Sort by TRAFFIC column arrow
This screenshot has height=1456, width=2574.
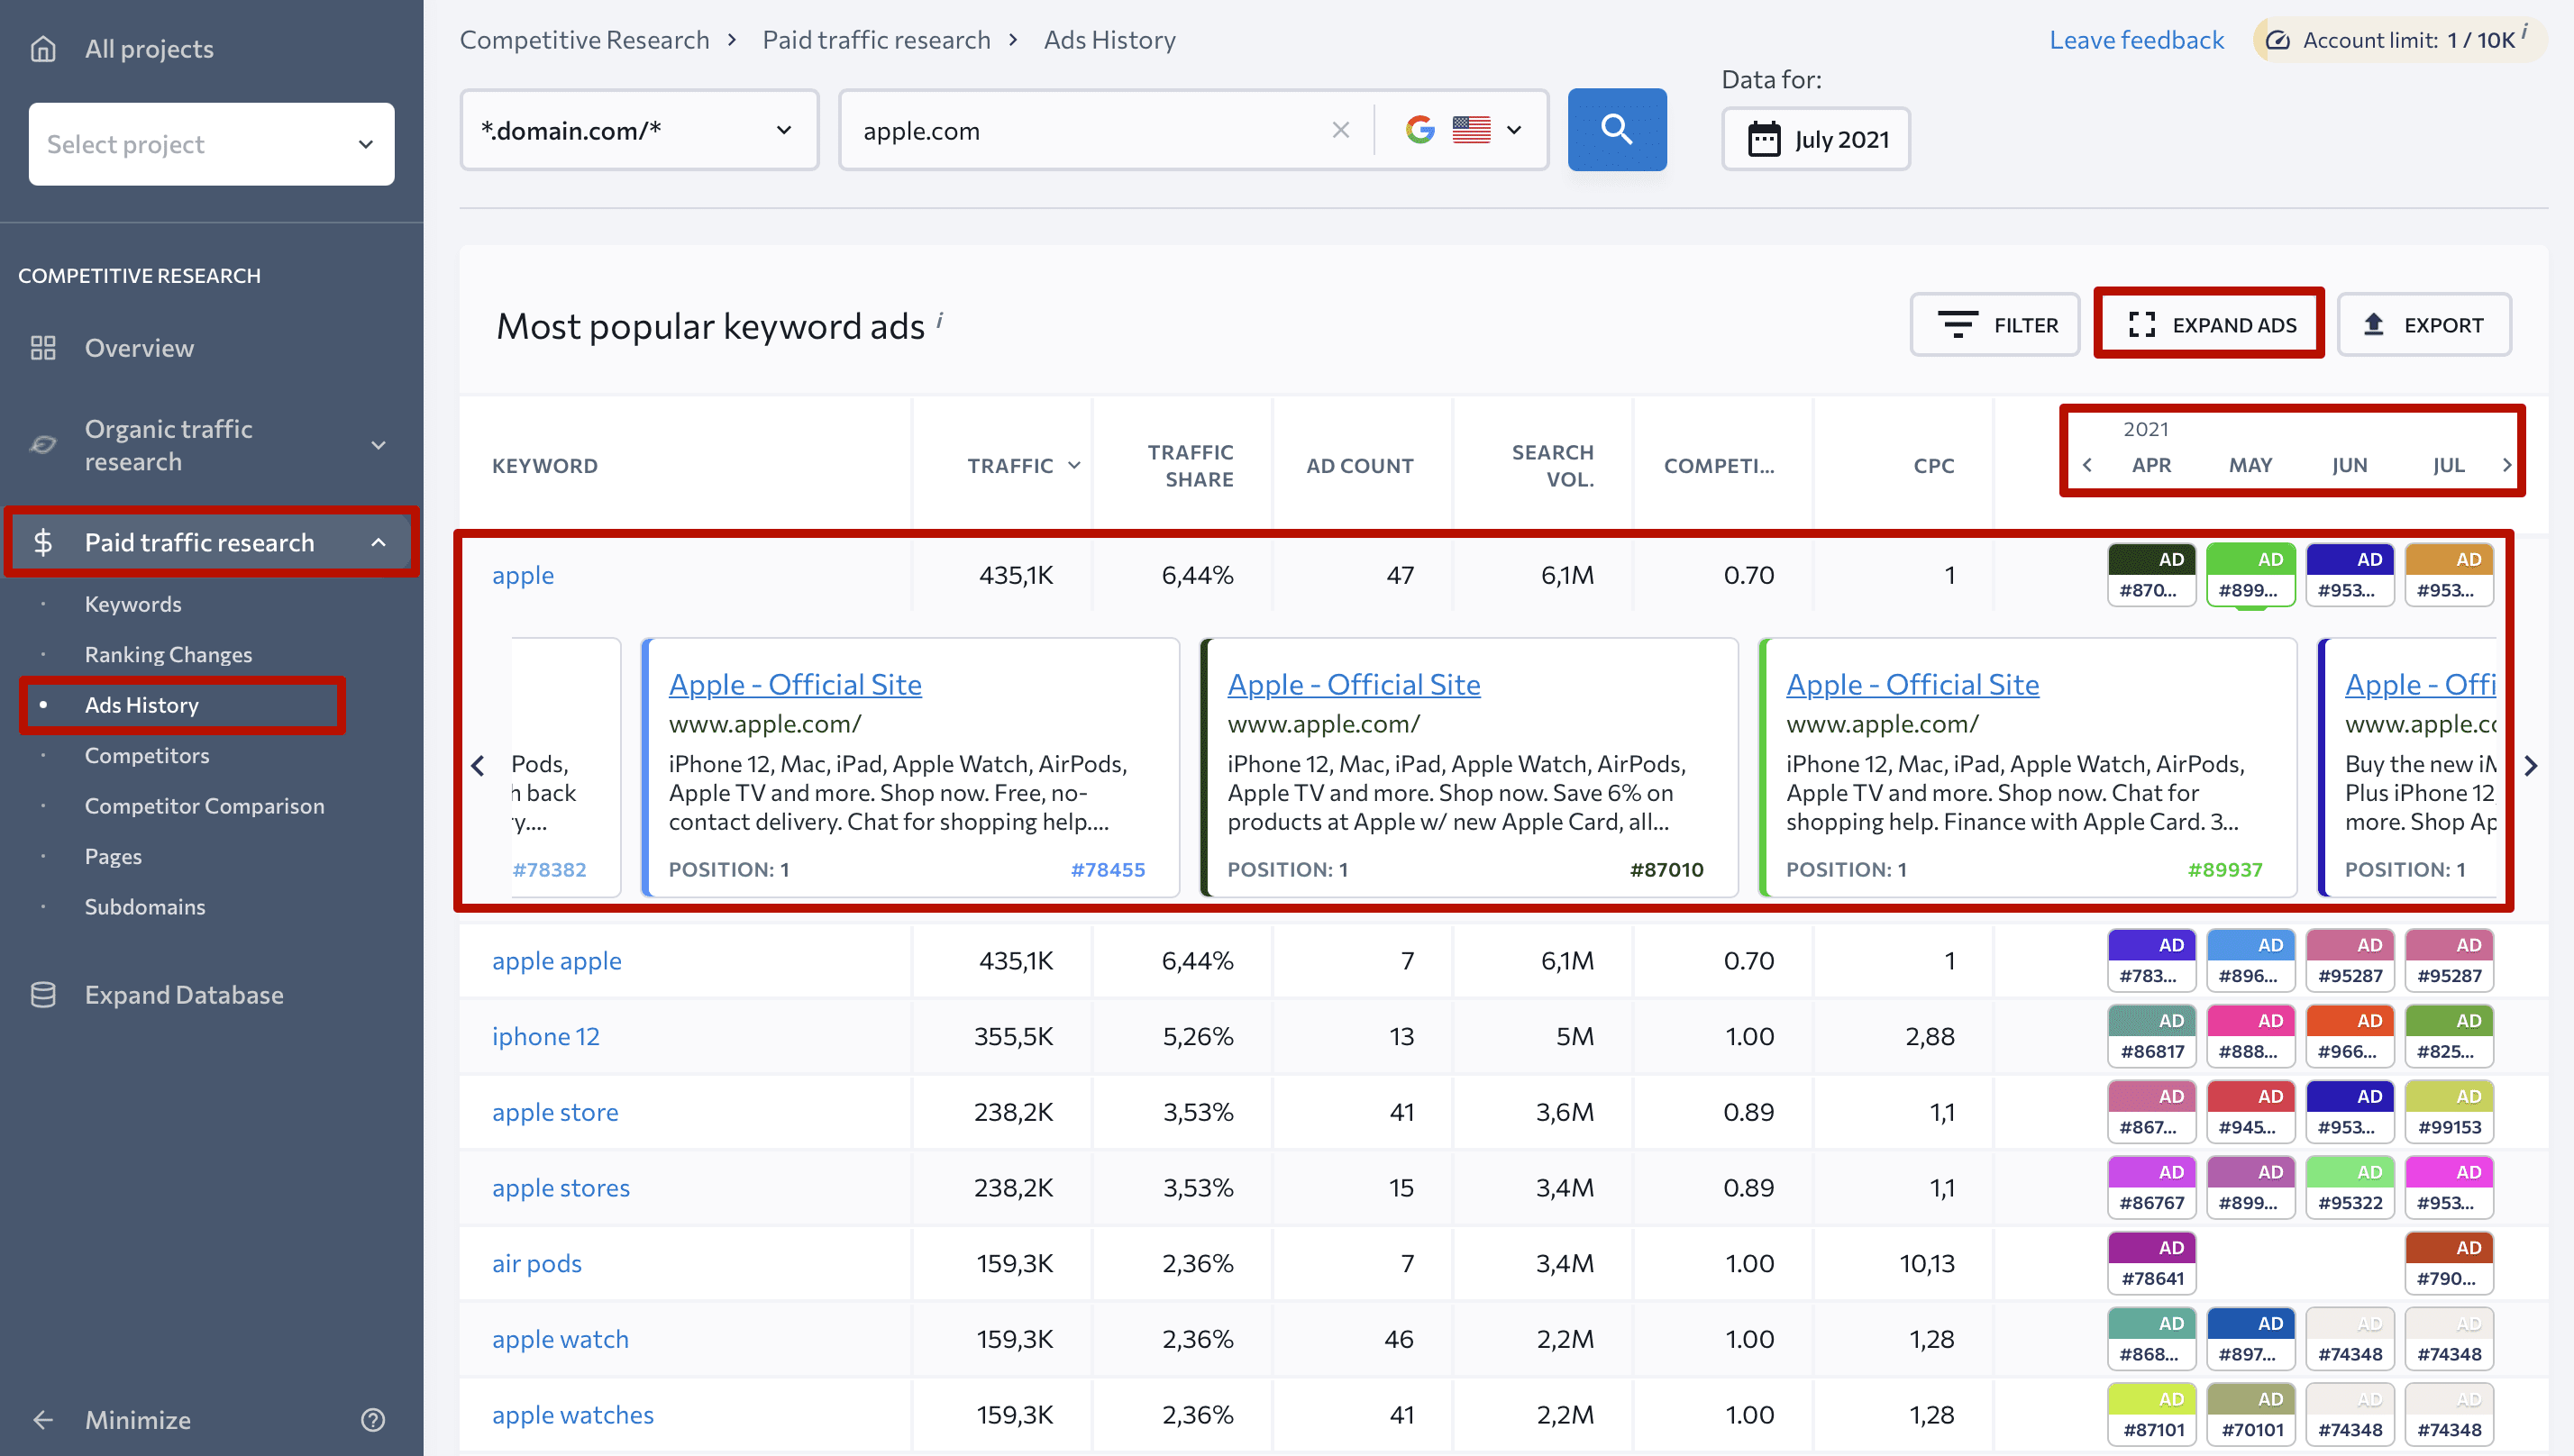1074,465
